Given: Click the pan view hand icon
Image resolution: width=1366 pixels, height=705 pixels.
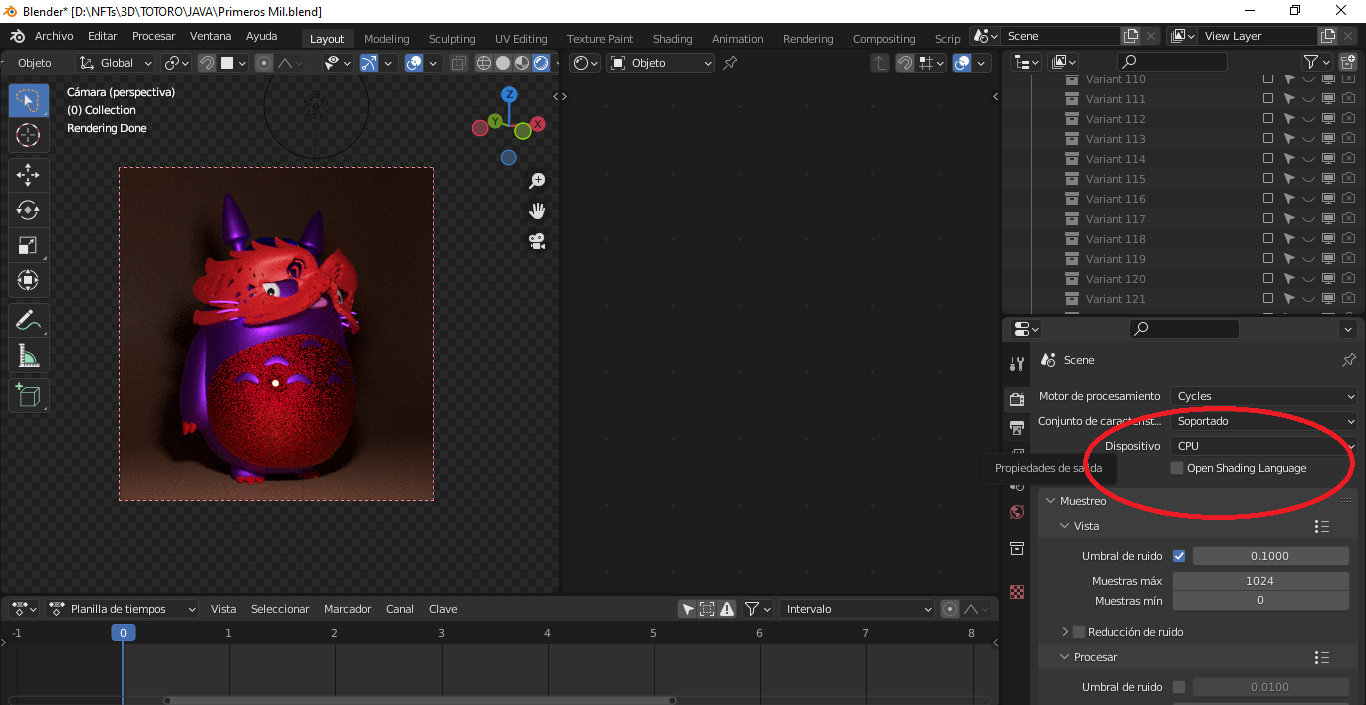Looking at the screenshot, I should [537, 211].
